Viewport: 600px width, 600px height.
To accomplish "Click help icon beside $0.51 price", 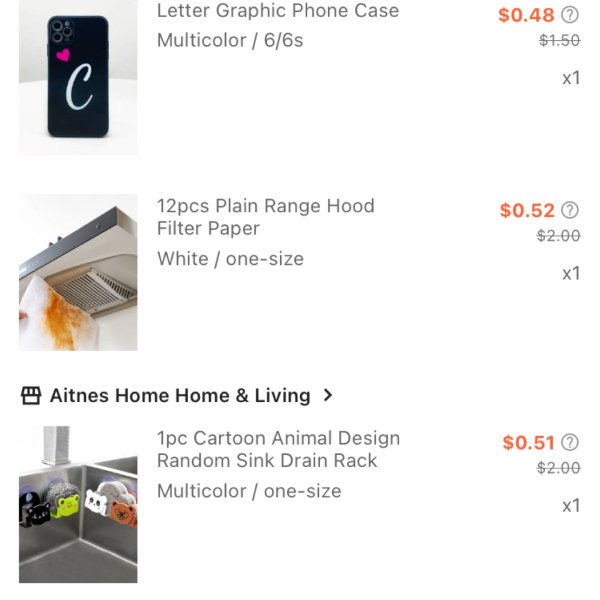I will tap(570, 442).
